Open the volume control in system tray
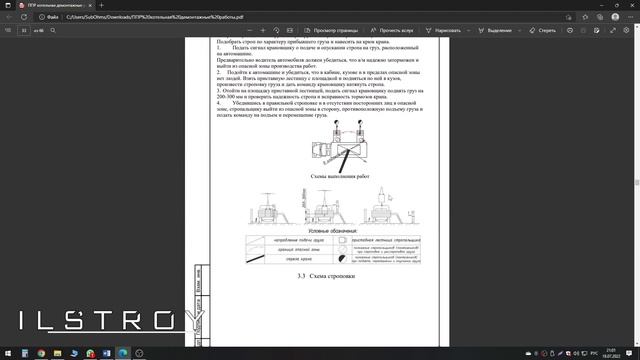The height and width of the screenshot is (360, 640). click(576, 353)
